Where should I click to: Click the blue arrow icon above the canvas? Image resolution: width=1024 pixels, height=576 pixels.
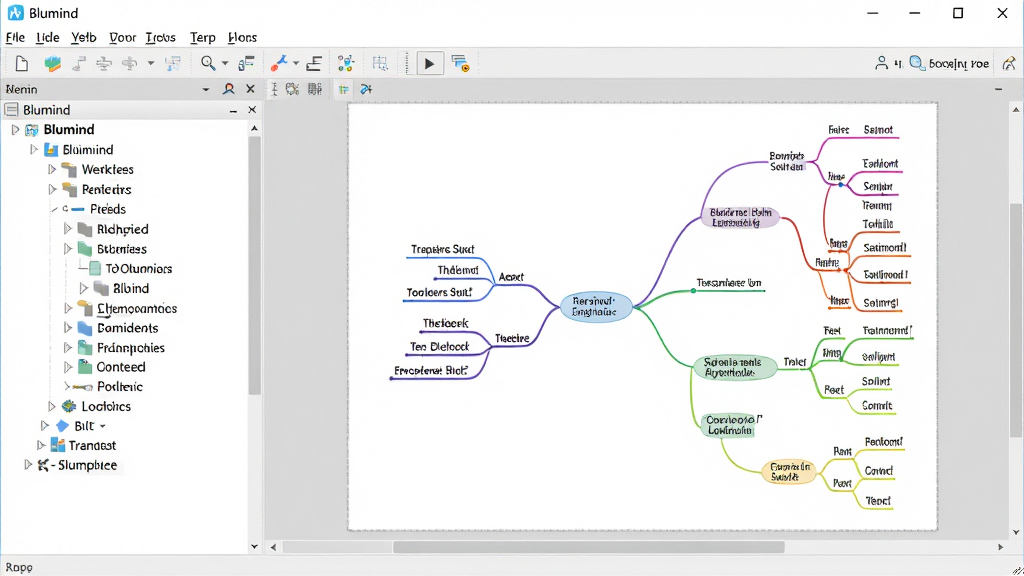click(366, 89)
